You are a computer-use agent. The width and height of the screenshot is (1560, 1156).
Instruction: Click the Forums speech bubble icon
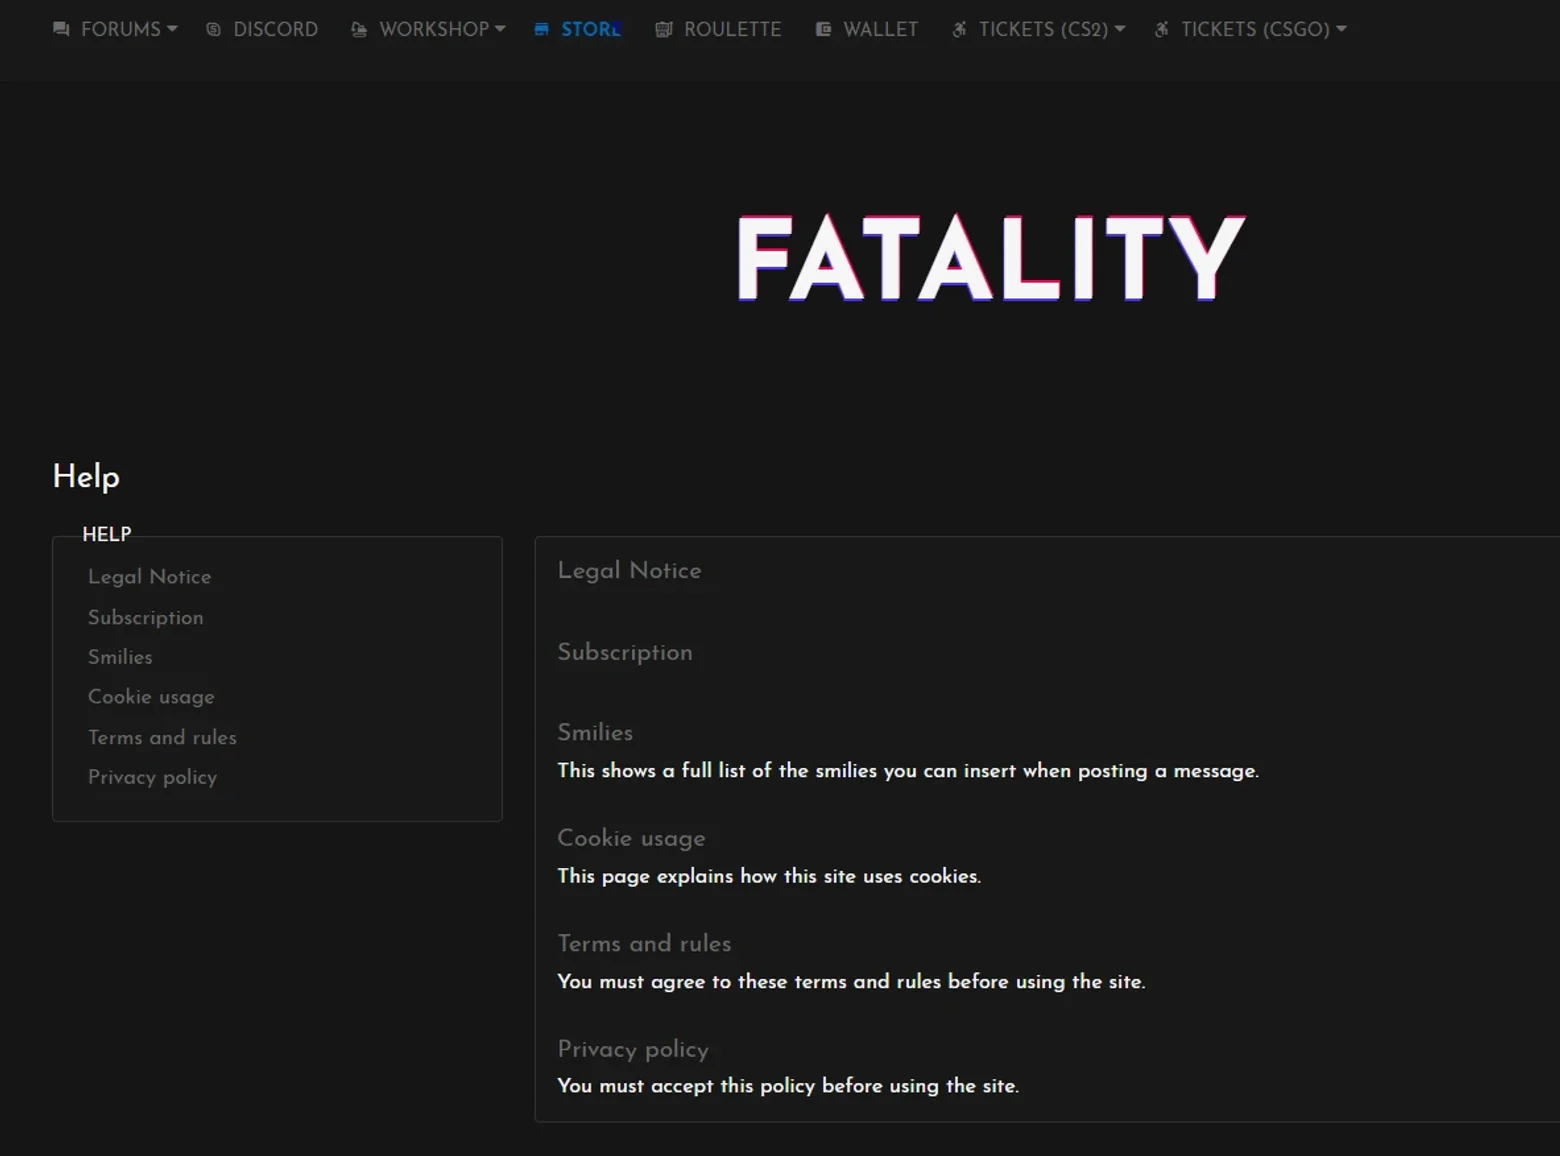(x=61, y=30)
